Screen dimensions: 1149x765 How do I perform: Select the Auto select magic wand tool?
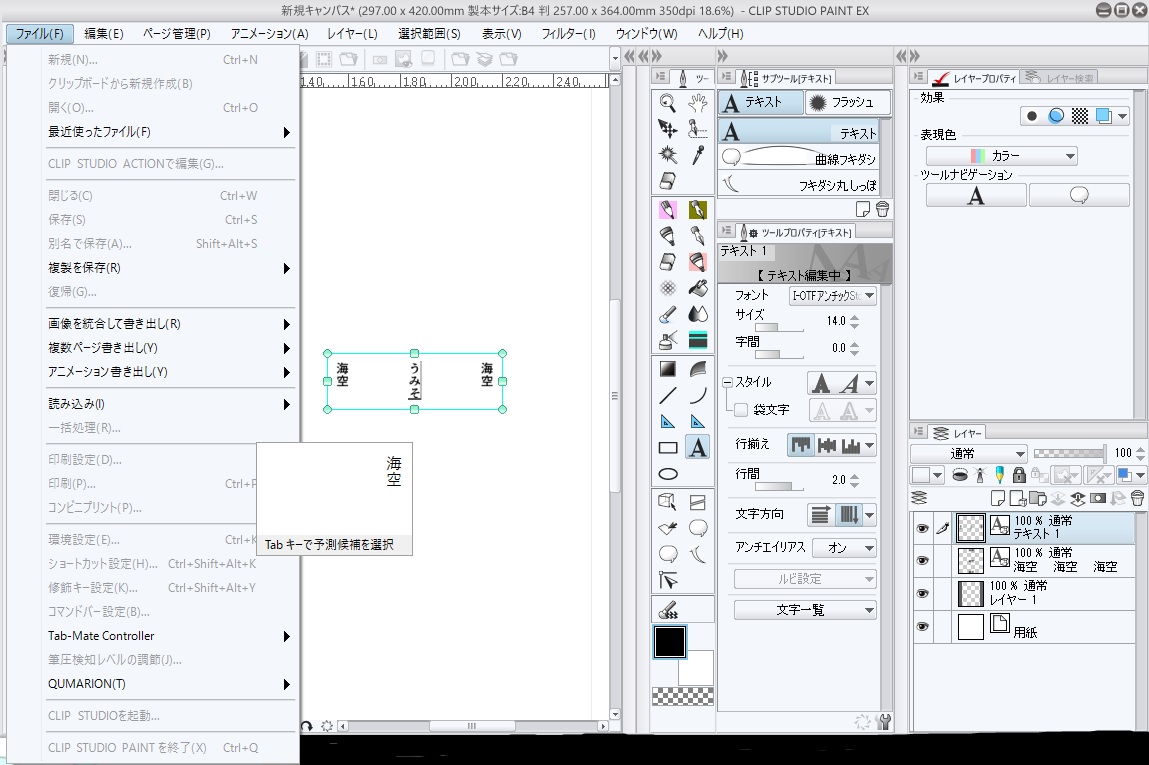pyautogui.click(x=668, y=154)
